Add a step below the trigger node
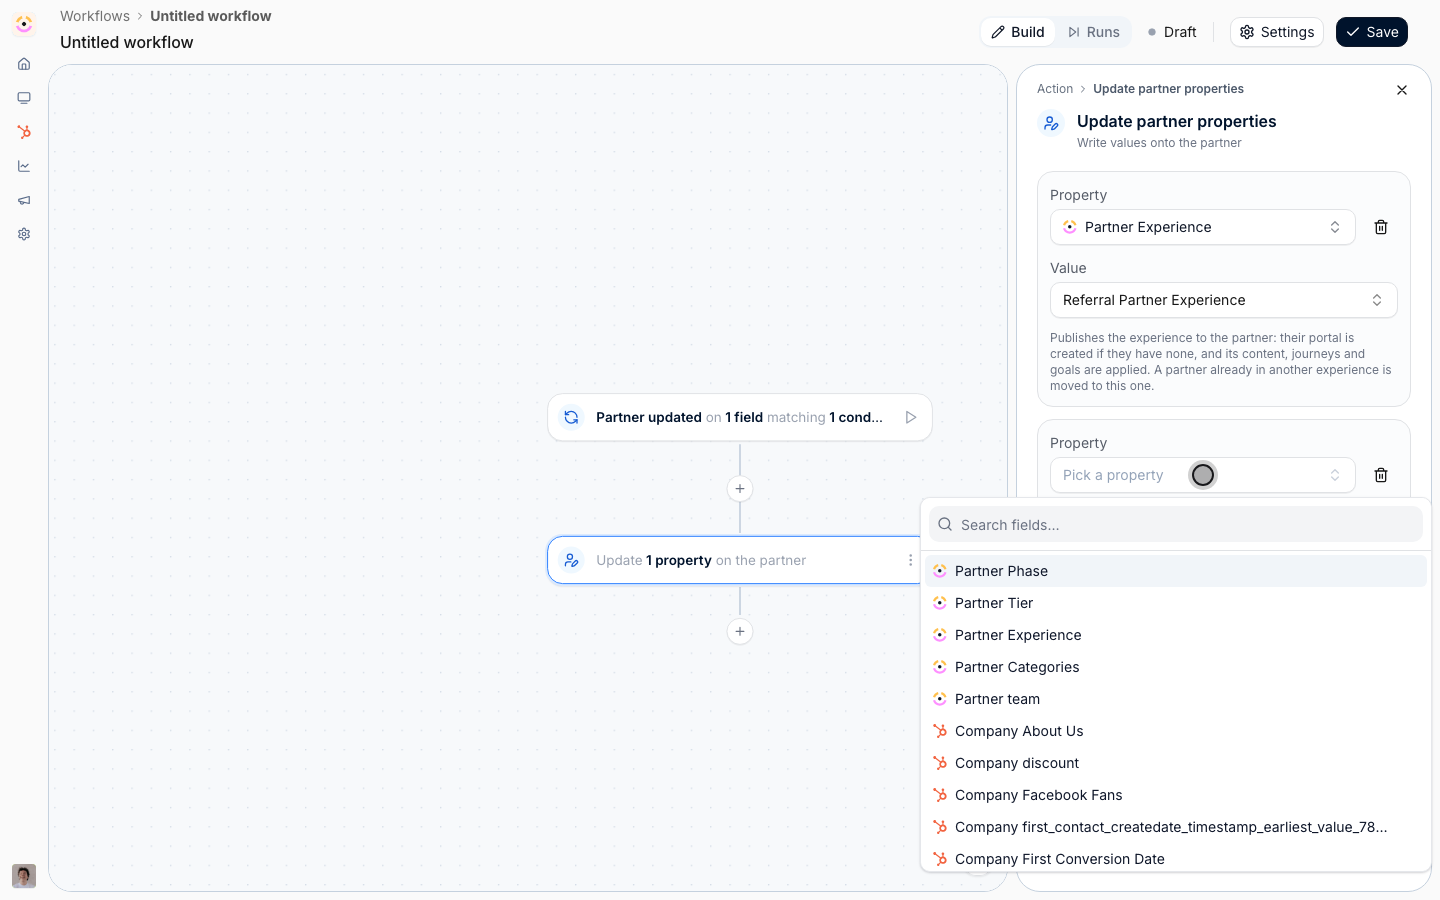This screenshot has width=1440, height=900. coord(740,489)
